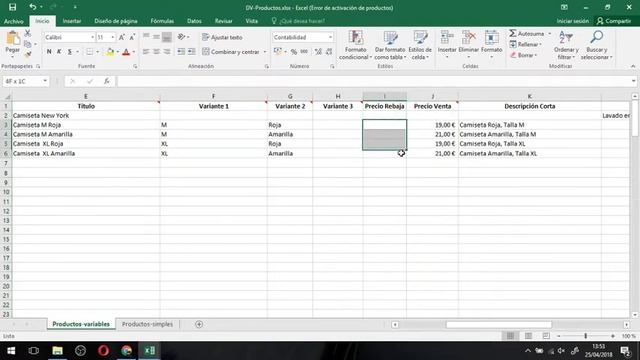640x360 pixels.
Task: Open Estilos de celda gallery
Action: pos(420,45)
